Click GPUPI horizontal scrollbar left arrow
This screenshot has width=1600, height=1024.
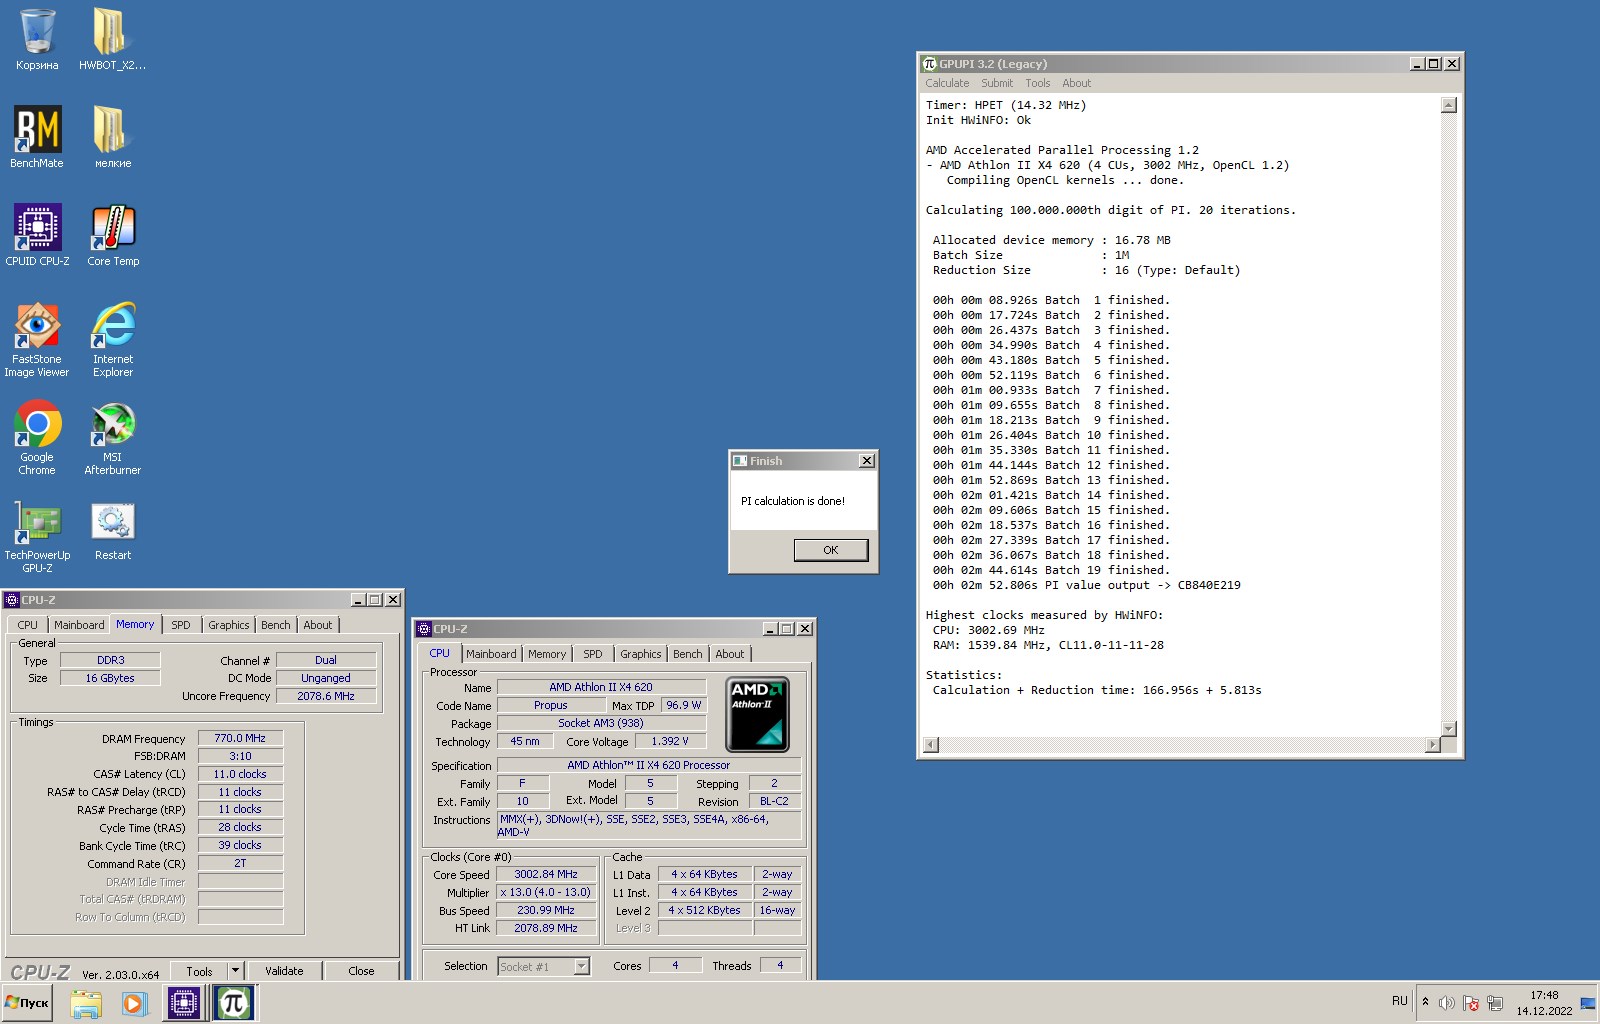931,745
